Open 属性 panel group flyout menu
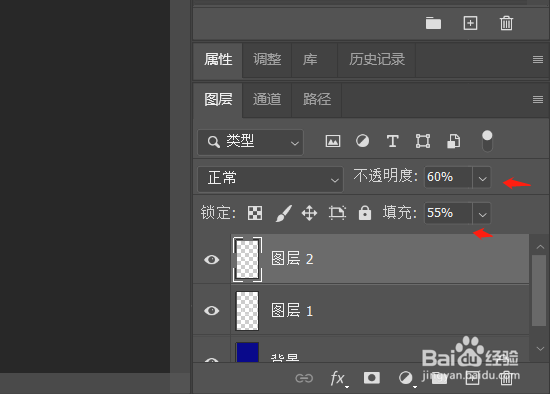 [x=538, y=60]
